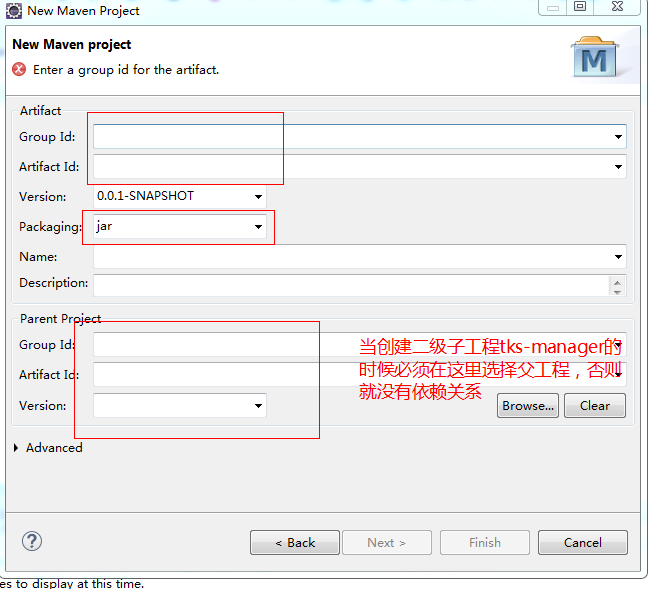The width and height of the screenshot is (648, 589).
Task: Open the 0.0.1-SNAPSHOT Version dropdown
Action: pyautogui.click(x=258, y=197)
